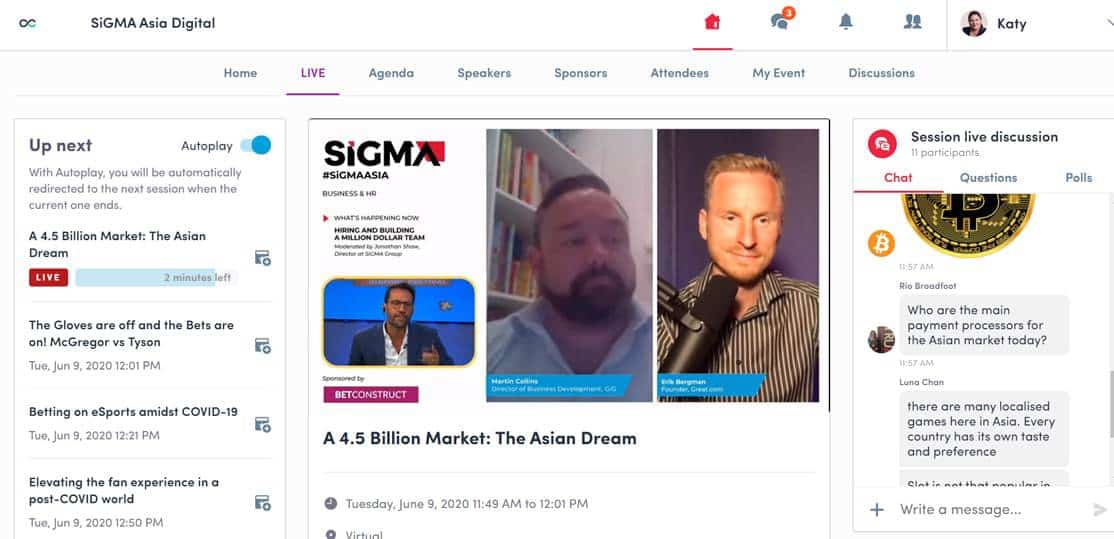Add Elevating the fan experience session to calendar

click(262, 502)
